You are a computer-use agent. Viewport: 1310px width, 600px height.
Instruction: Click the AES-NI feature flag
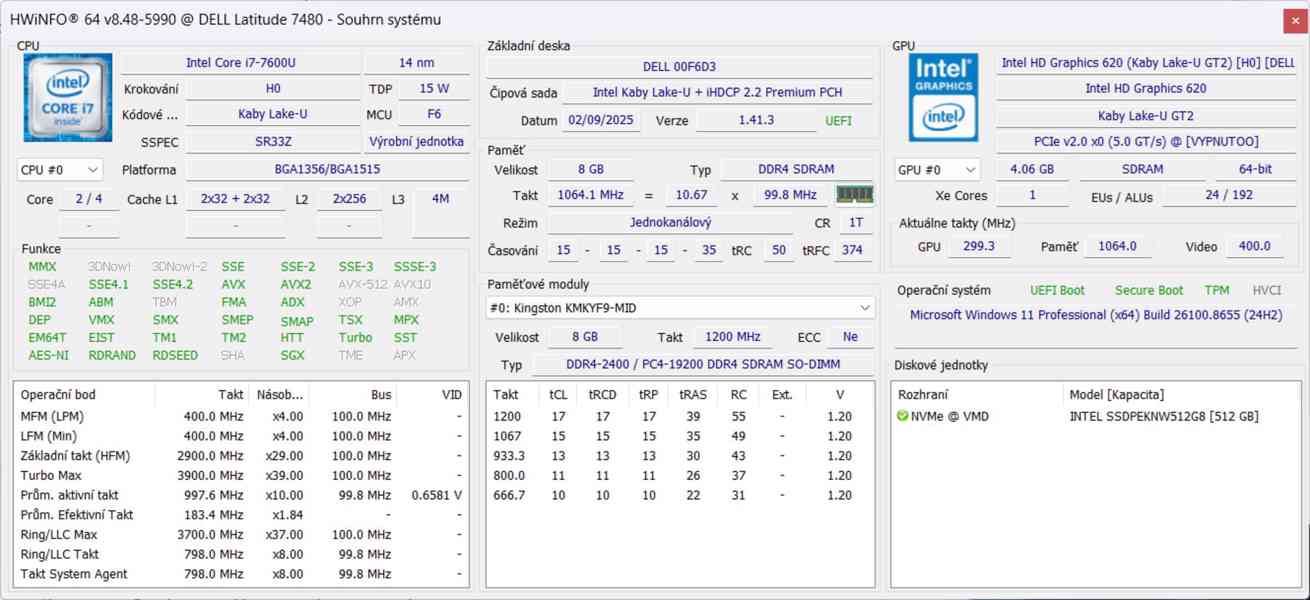(49, 355)
